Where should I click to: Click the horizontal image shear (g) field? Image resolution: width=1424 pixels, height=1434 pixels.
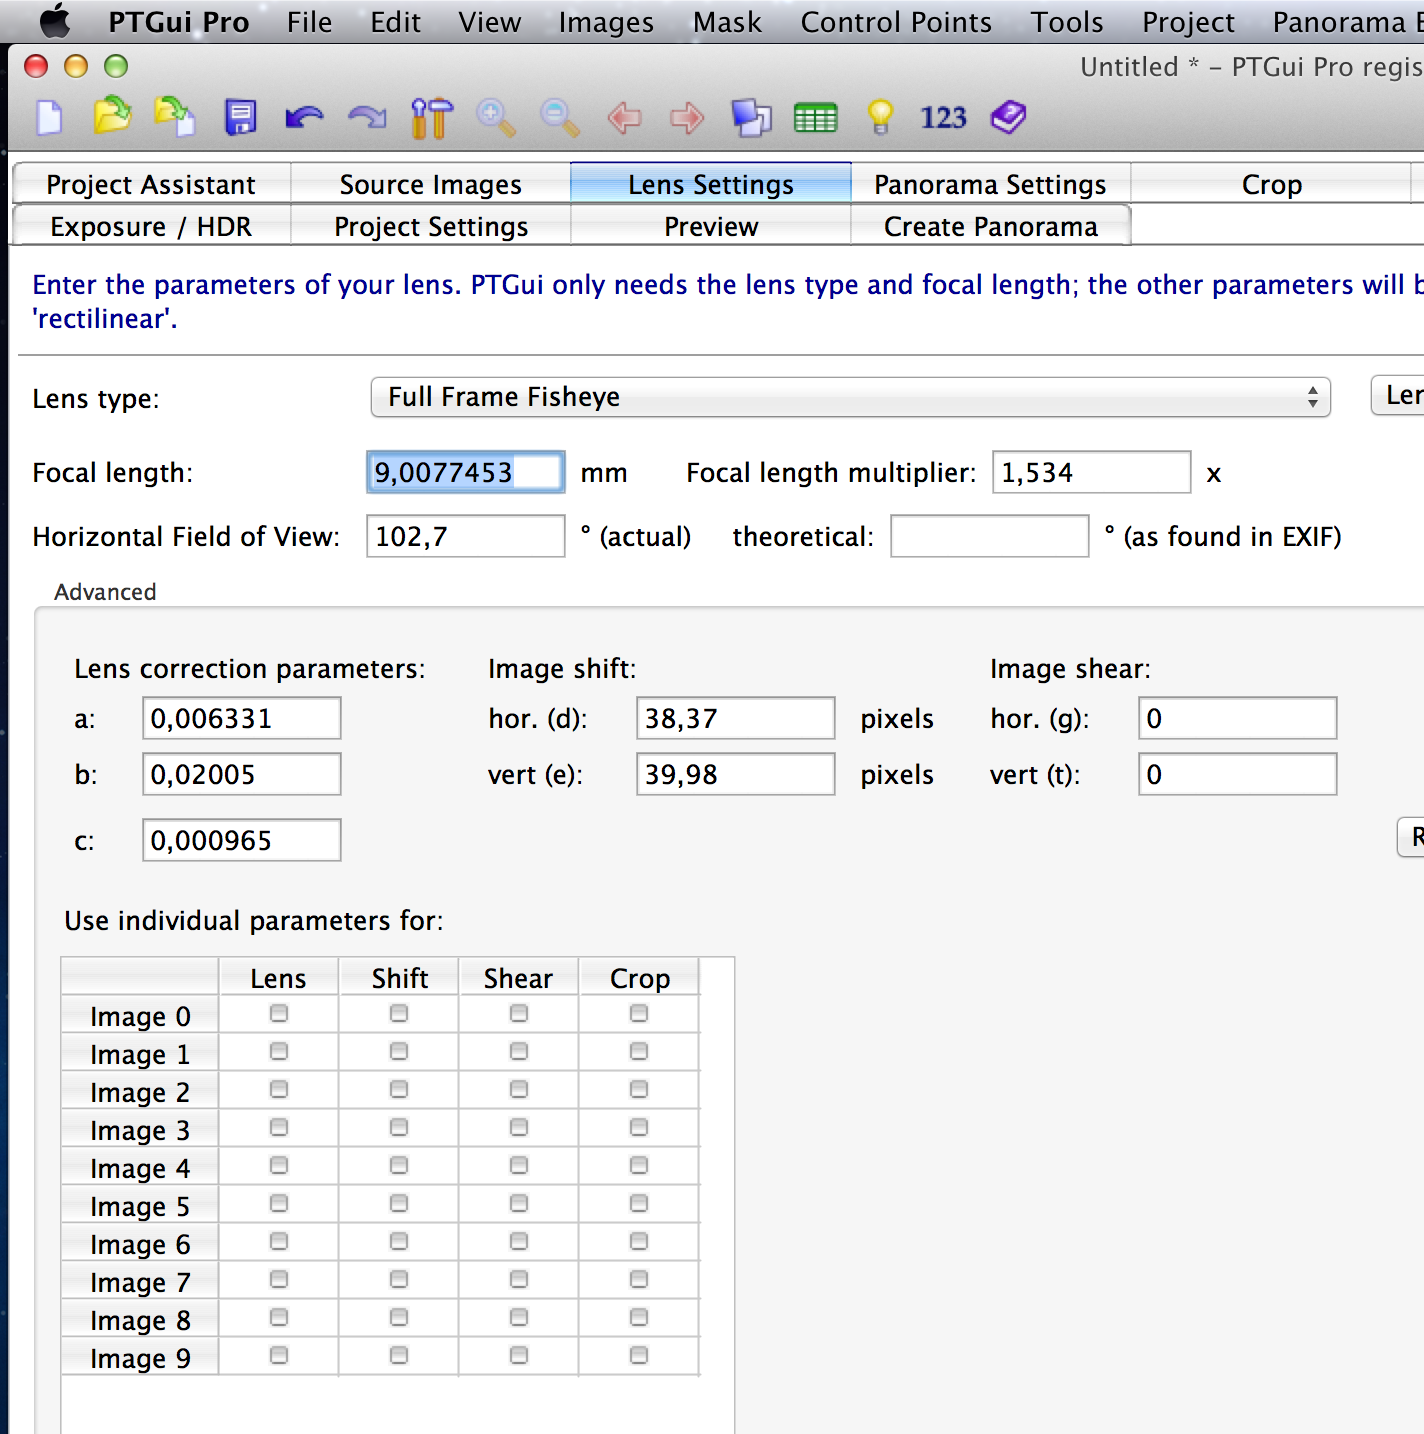[1237, 718]
